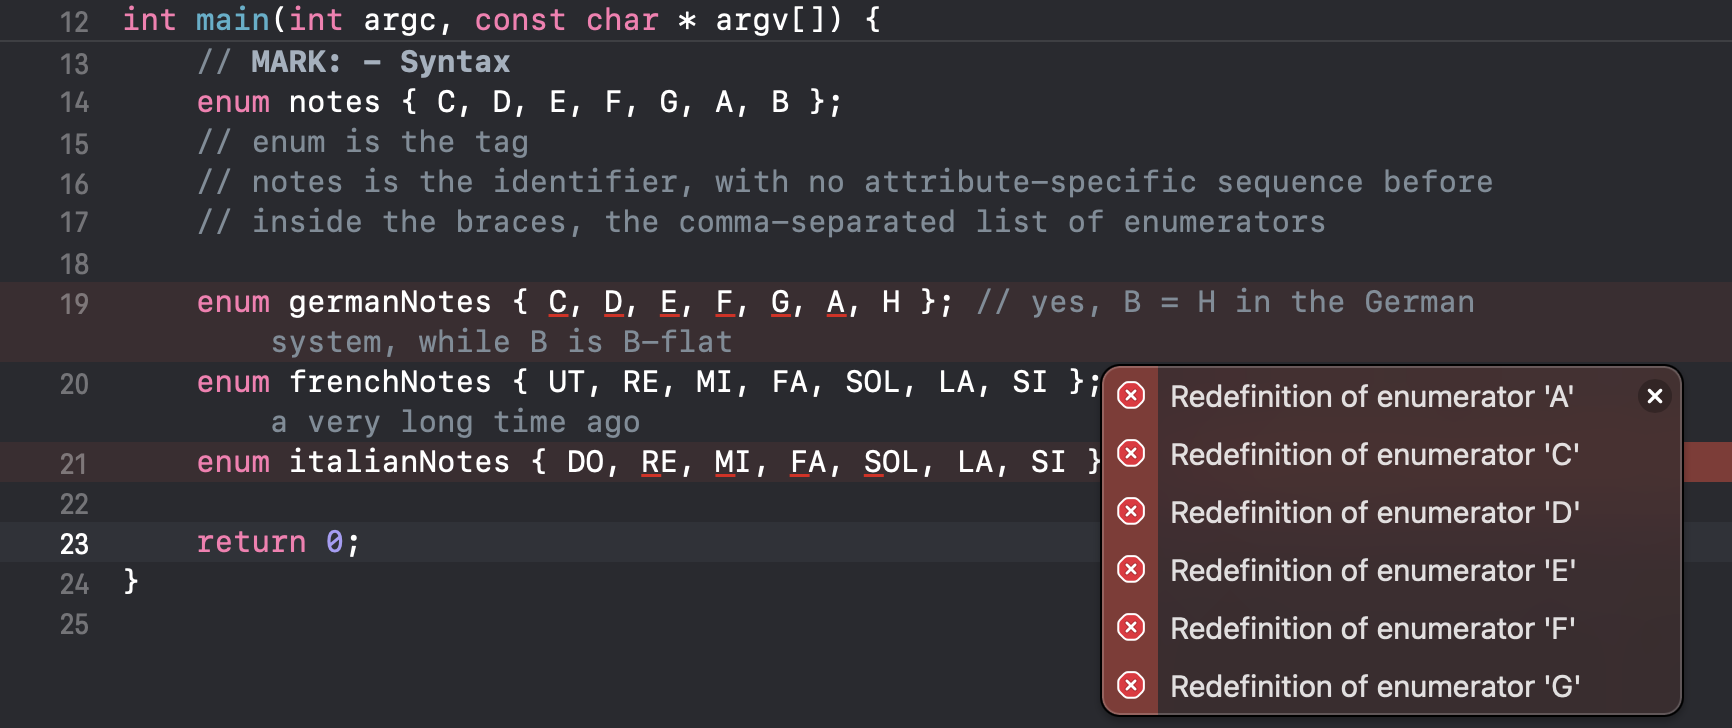Click the error icon beside enumerator 'E' message
Viewport: 1732px width, 728px height.
1131,570
